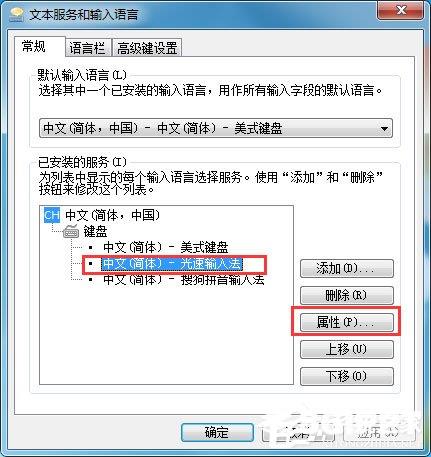Open the 高级键设置 tab
The height and width of the screenshot is (457, 431).
point(147,48)
